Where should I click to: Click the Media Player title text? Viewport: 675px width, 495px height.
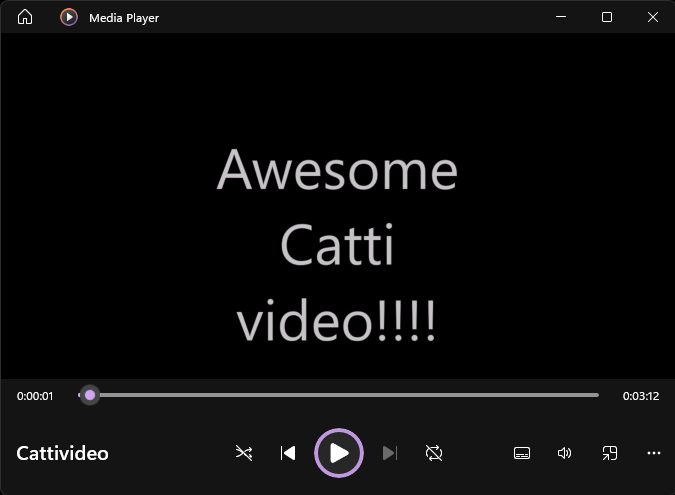[x=124, y=18]
